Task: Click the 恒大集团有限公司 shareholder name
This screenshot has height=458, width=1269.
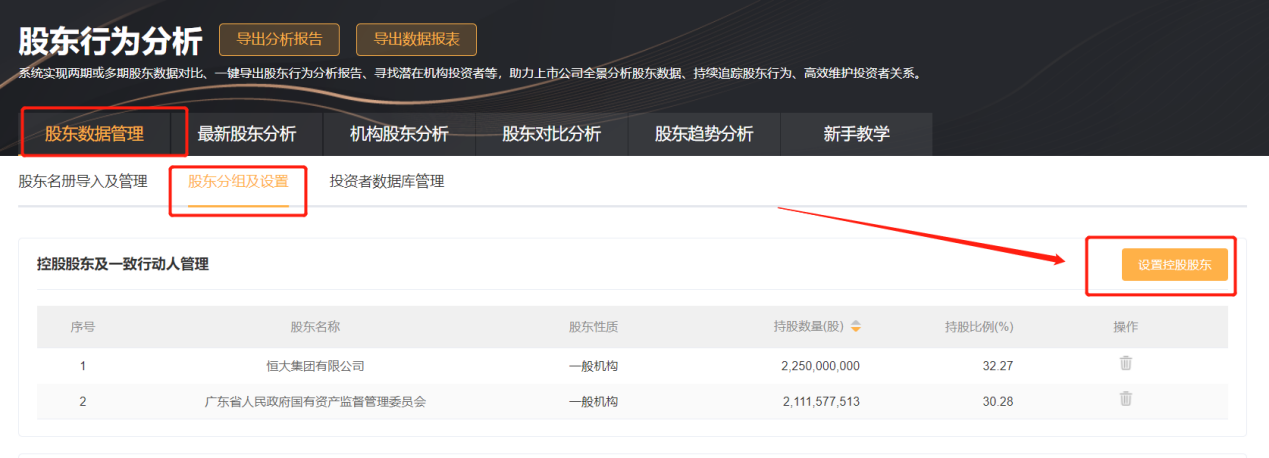Action: tap(315, 366)
